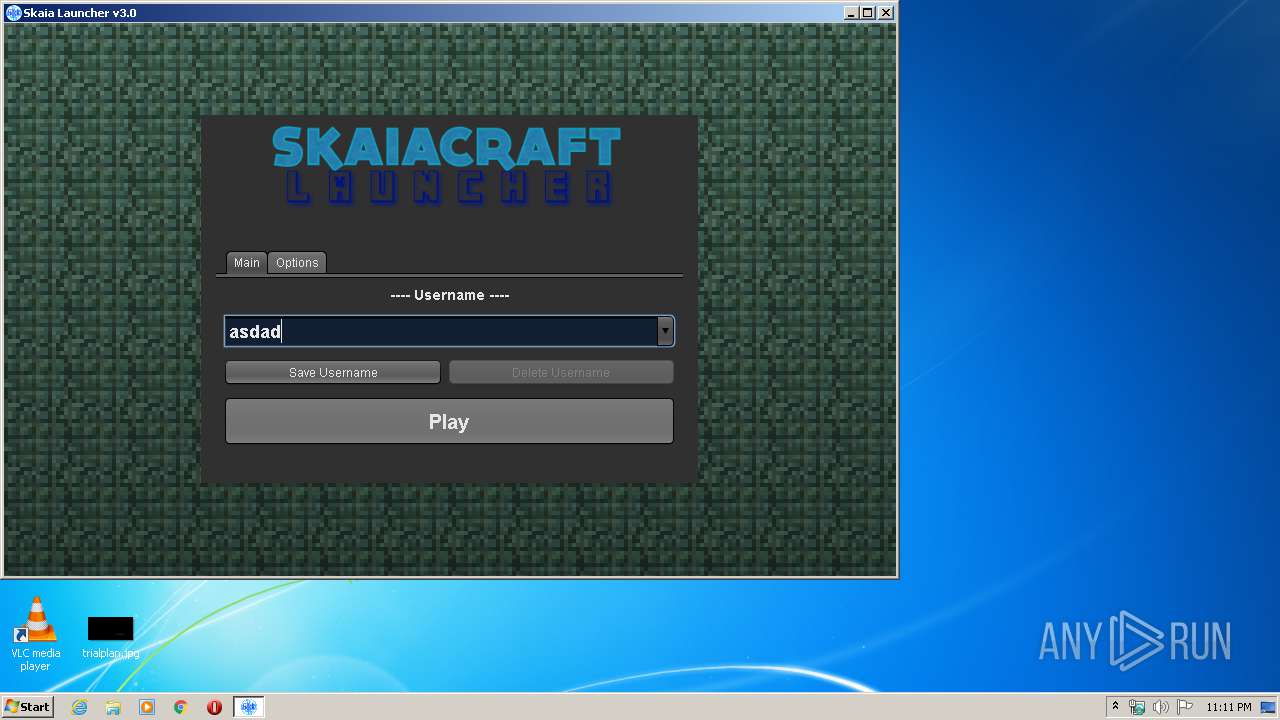Click the Username heading label
The image size is (1280, 720).
point(449,295)
